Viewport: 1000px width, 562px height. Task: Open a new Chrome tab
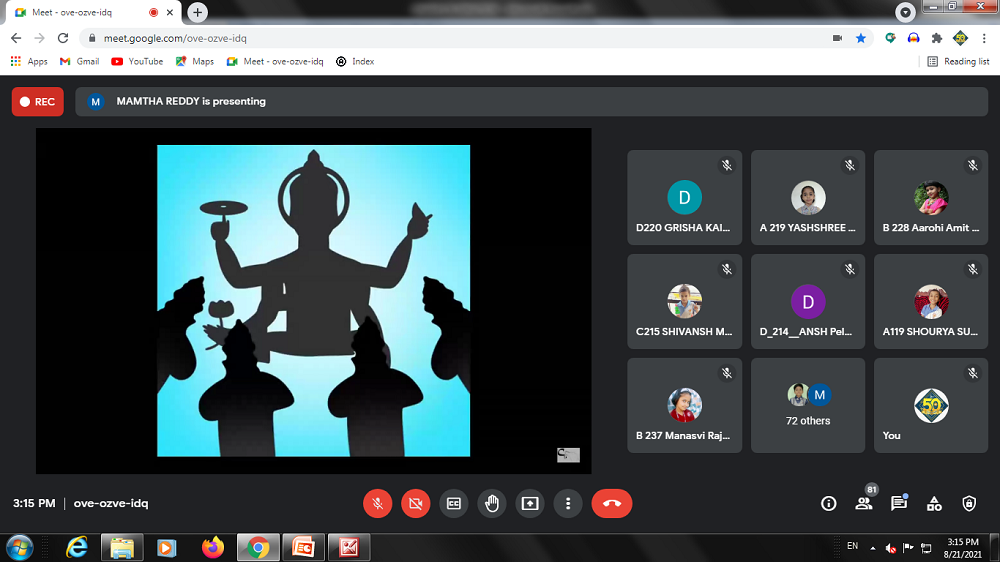click(198, 12)
